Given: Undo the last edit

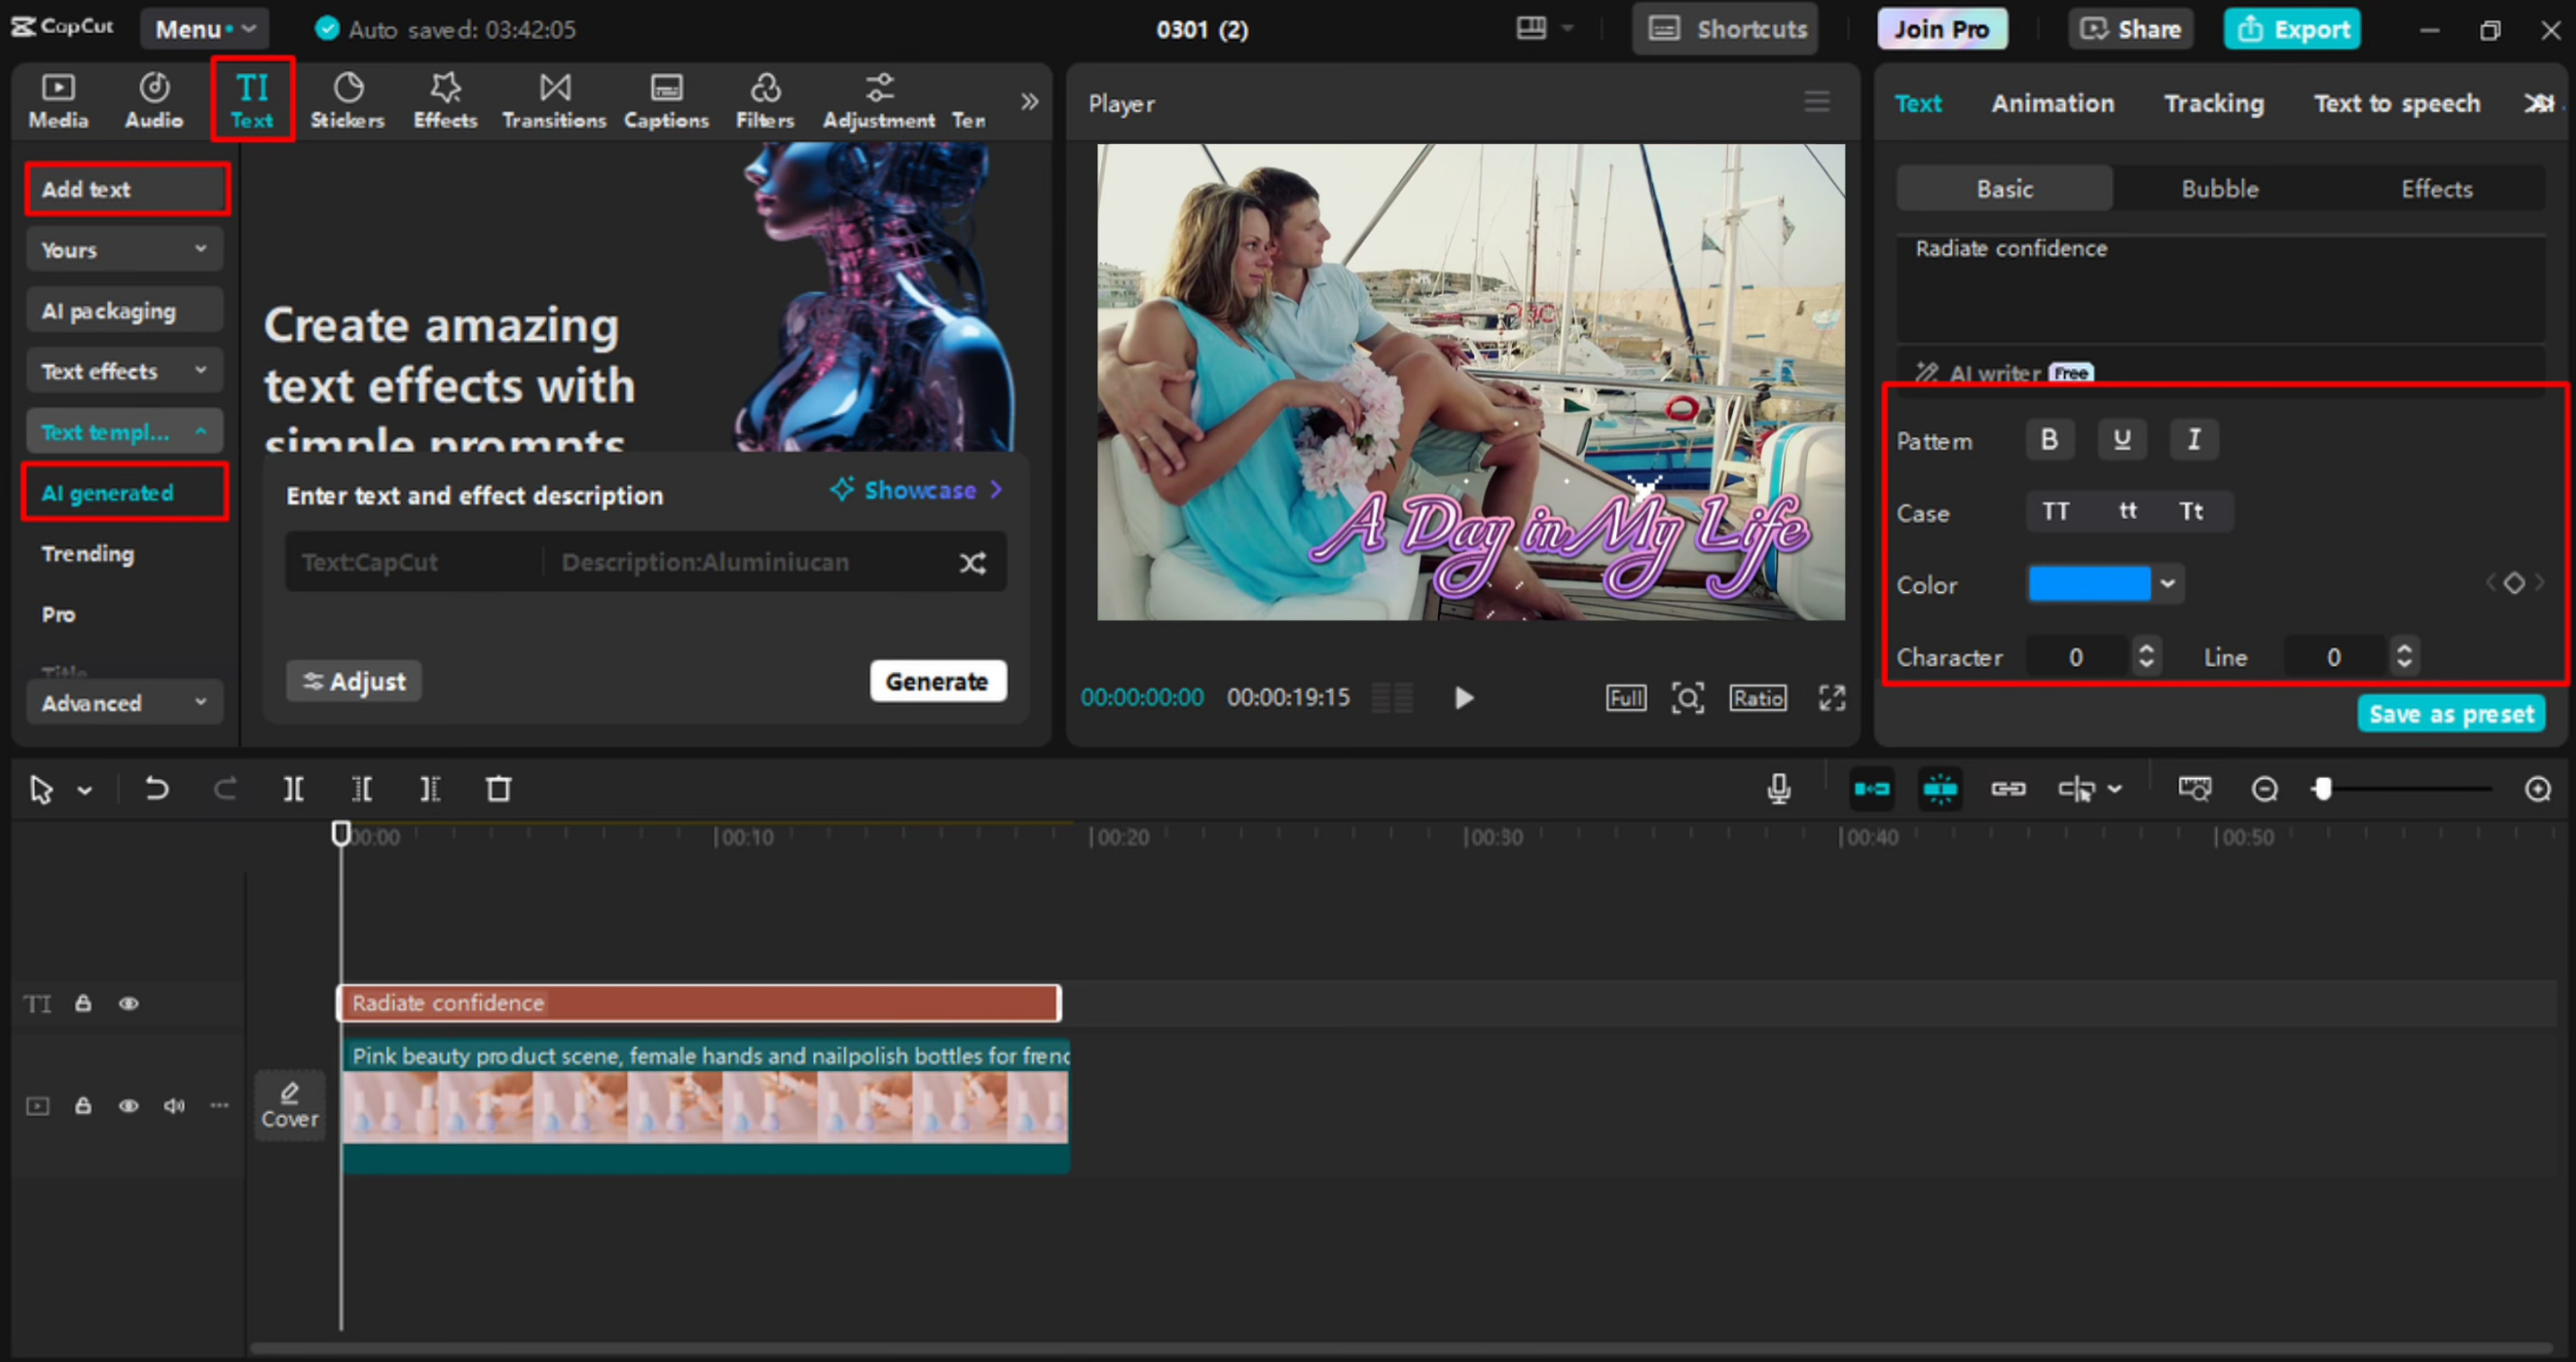Looking at the screenshot, I should (157, 789).
